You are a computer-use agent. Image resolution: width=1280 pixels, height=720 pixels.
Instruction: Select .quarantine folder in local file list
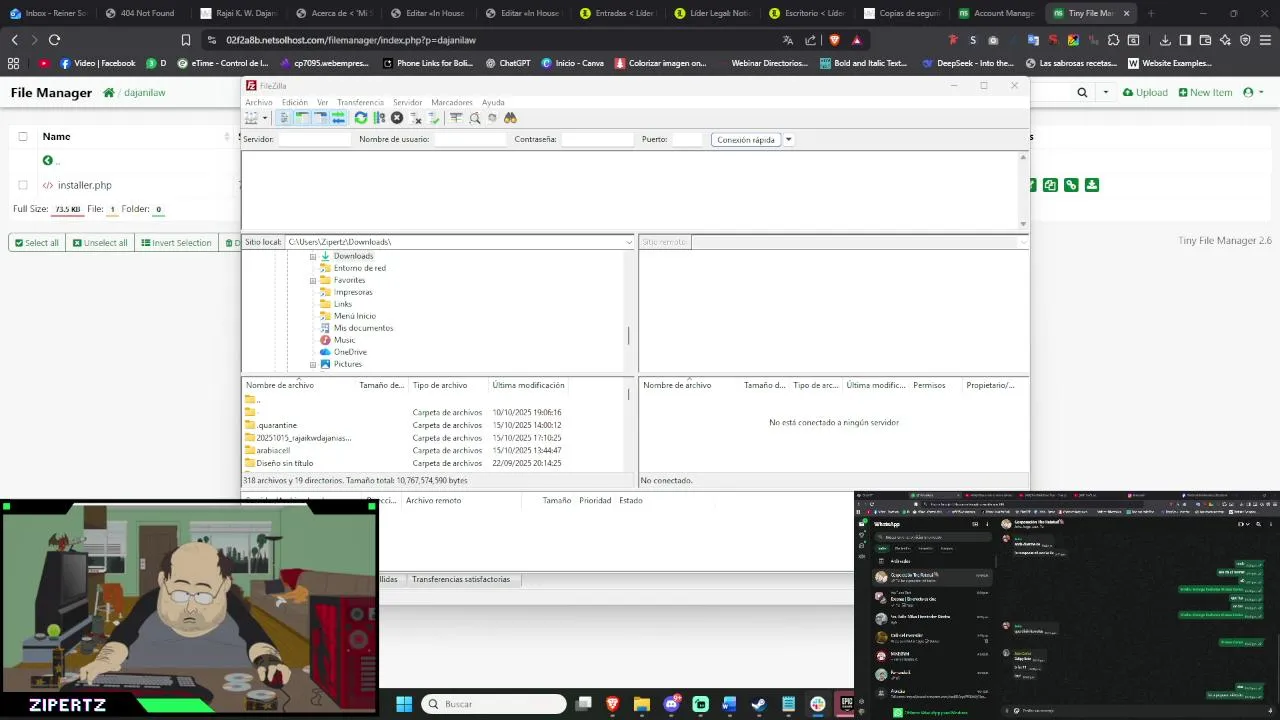point(276,425)
